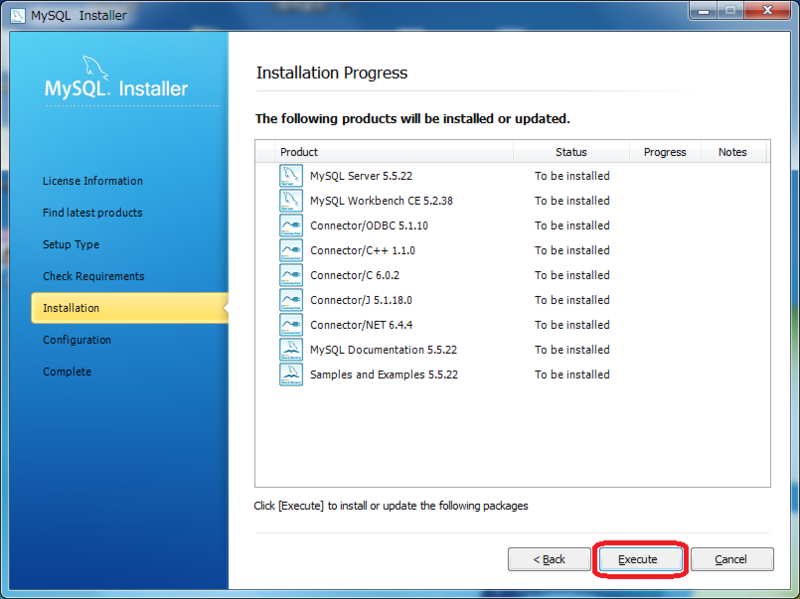Viewport: 800px width, 599px height.
Task: Select the Samples and Examples 5.5.22 text
Action: 384,375
